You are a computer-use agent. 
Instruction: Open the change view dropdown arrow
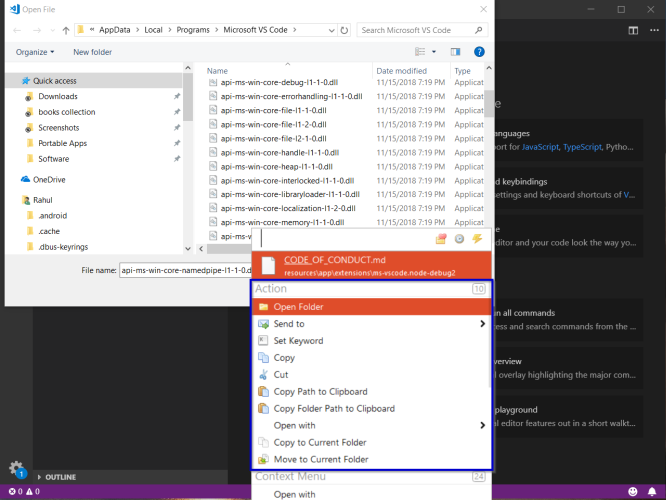pos(434,52)
